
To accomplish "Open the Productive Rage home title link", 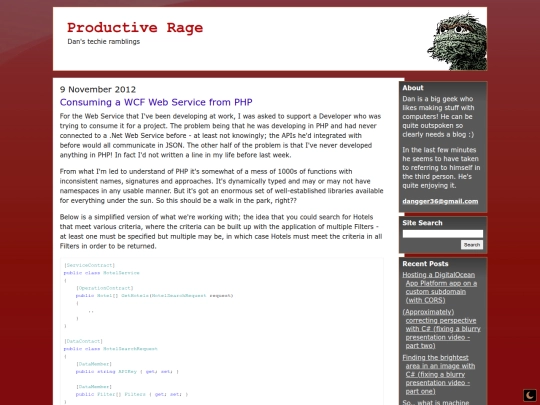I will click(x=135, y=28).
